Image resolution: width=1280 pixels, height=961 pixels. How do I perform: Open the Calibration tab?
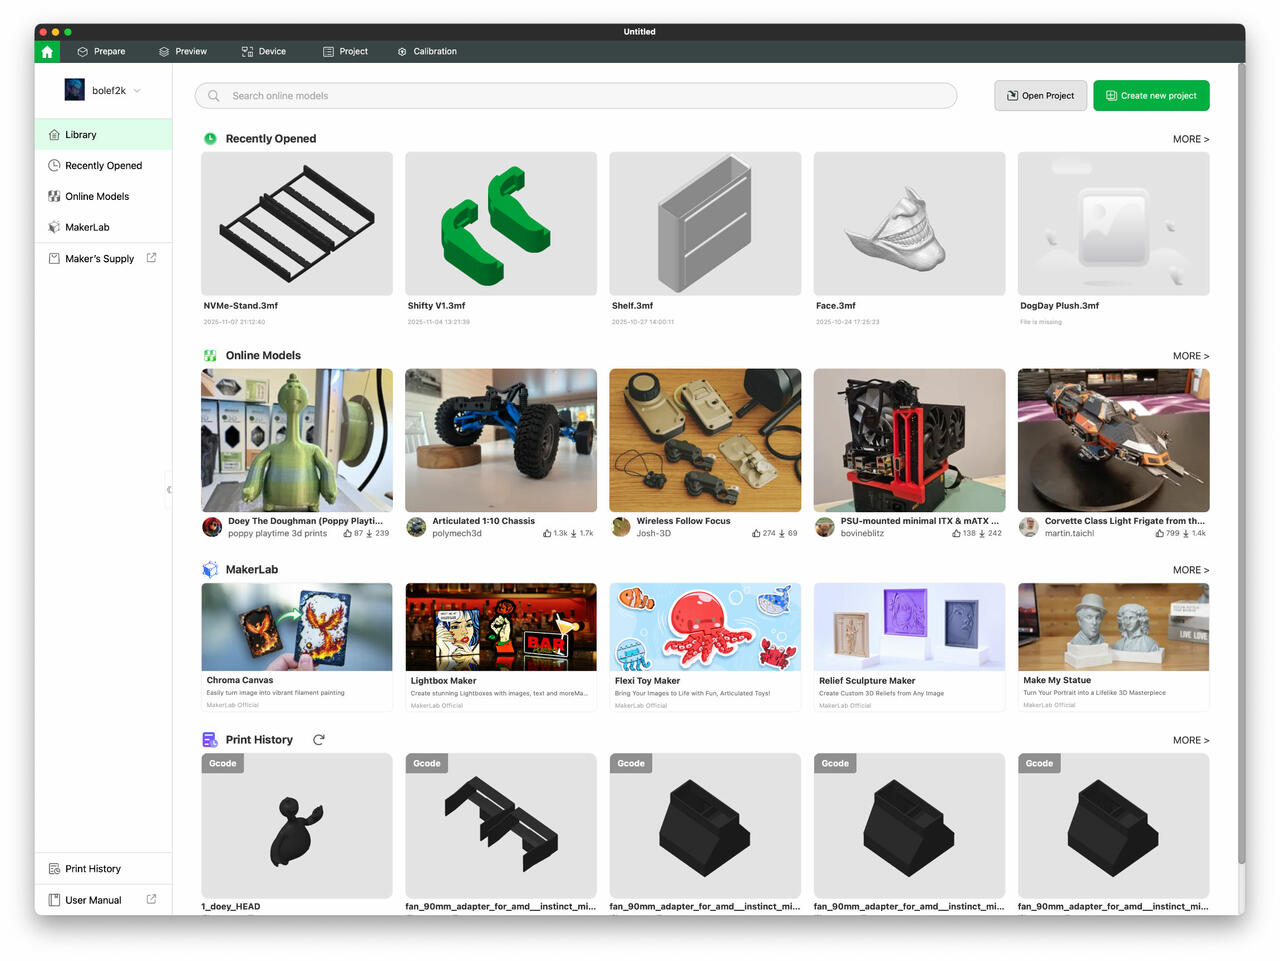[x=427, y=51]
